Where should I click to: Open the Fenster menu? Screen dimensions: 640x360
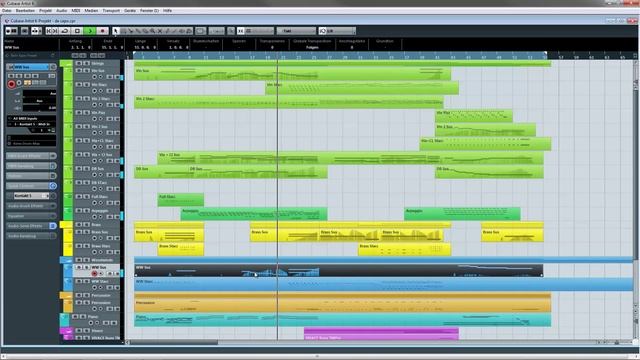pos(149,11)
